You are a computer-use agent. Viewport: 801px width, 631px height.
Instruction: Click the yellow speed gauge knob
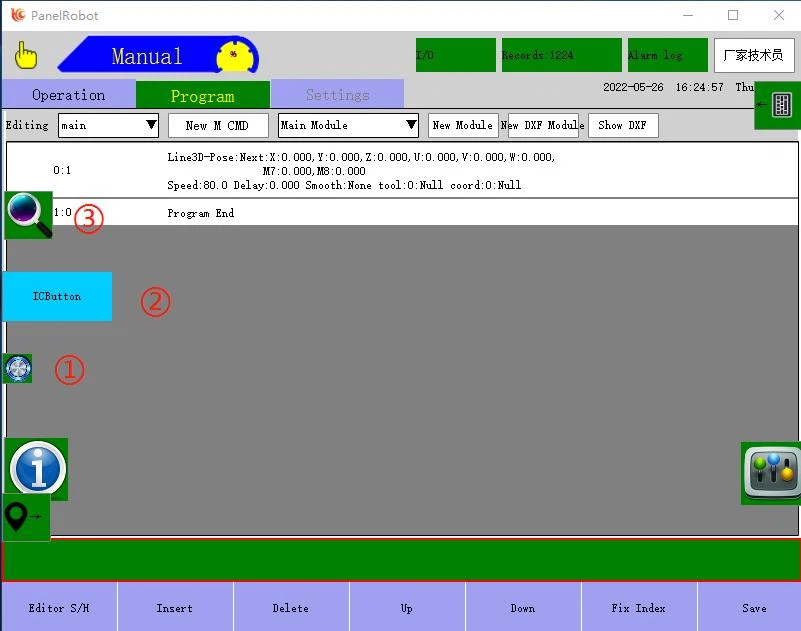(236, 55)
